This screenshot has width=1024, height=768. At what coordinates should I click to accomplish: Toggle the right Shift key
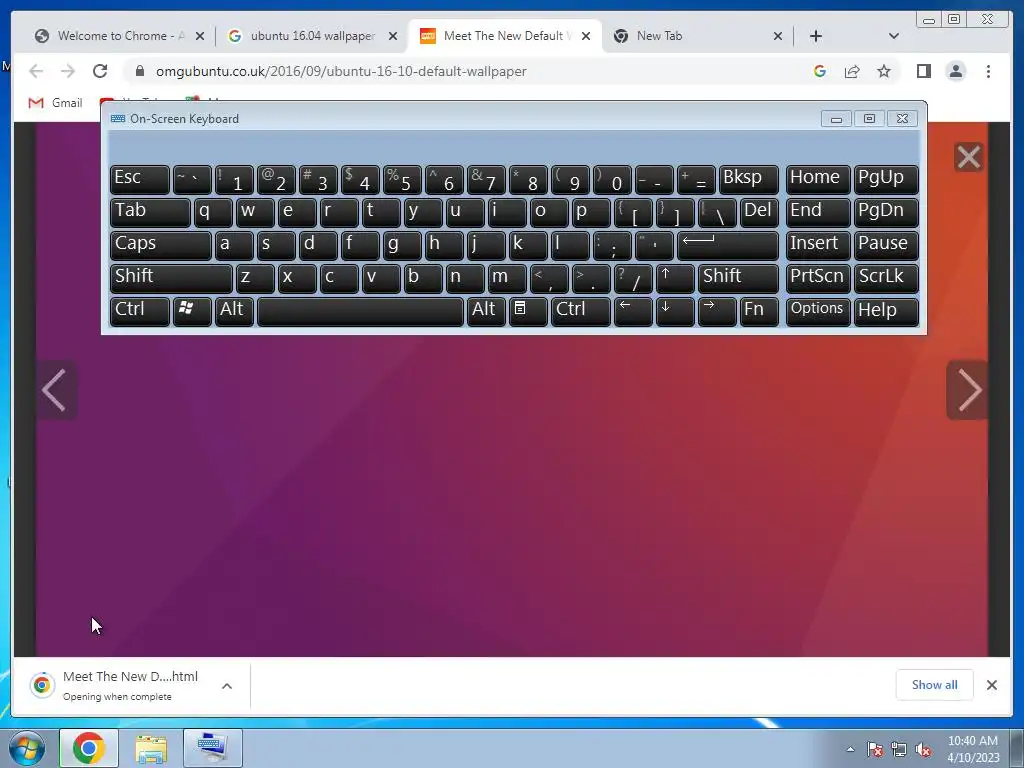click(739, 278)
